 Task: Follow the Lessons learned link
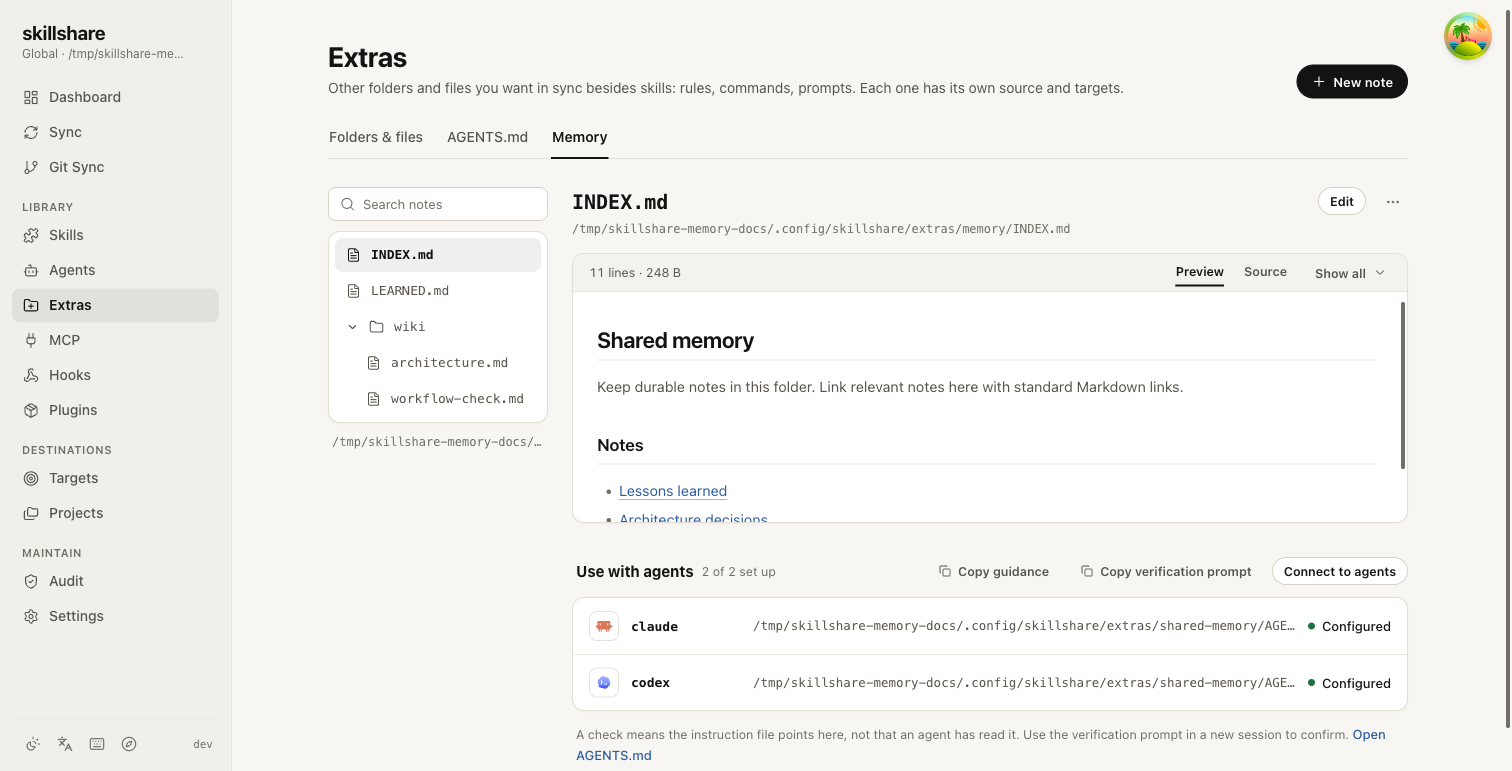tap(673, 491)
